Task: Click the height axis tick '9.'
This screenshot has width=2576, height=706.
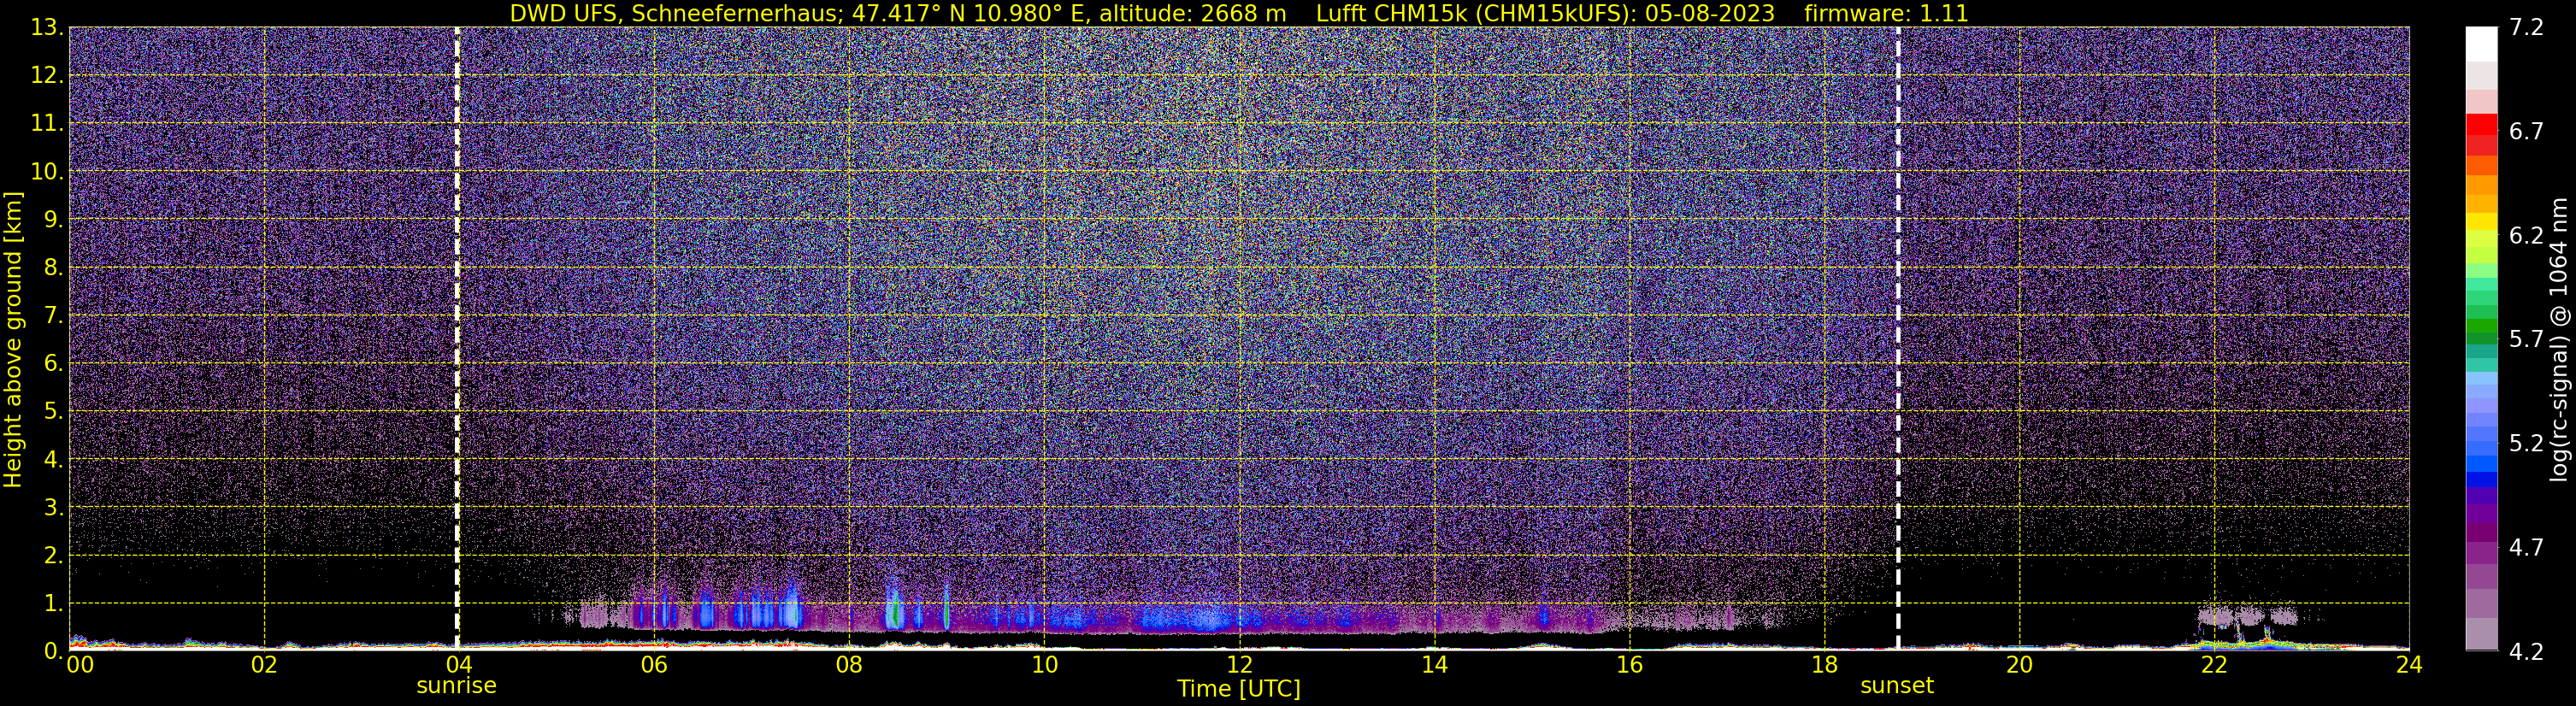Action: click(53, 220)
